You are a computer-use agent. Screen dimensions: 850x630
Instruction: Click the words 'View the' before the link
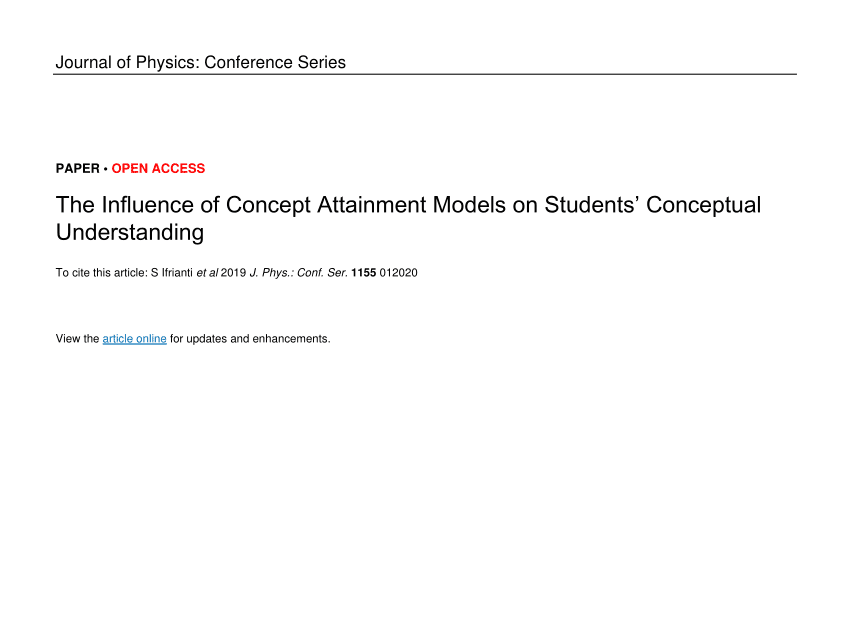[x=78, y=339]
